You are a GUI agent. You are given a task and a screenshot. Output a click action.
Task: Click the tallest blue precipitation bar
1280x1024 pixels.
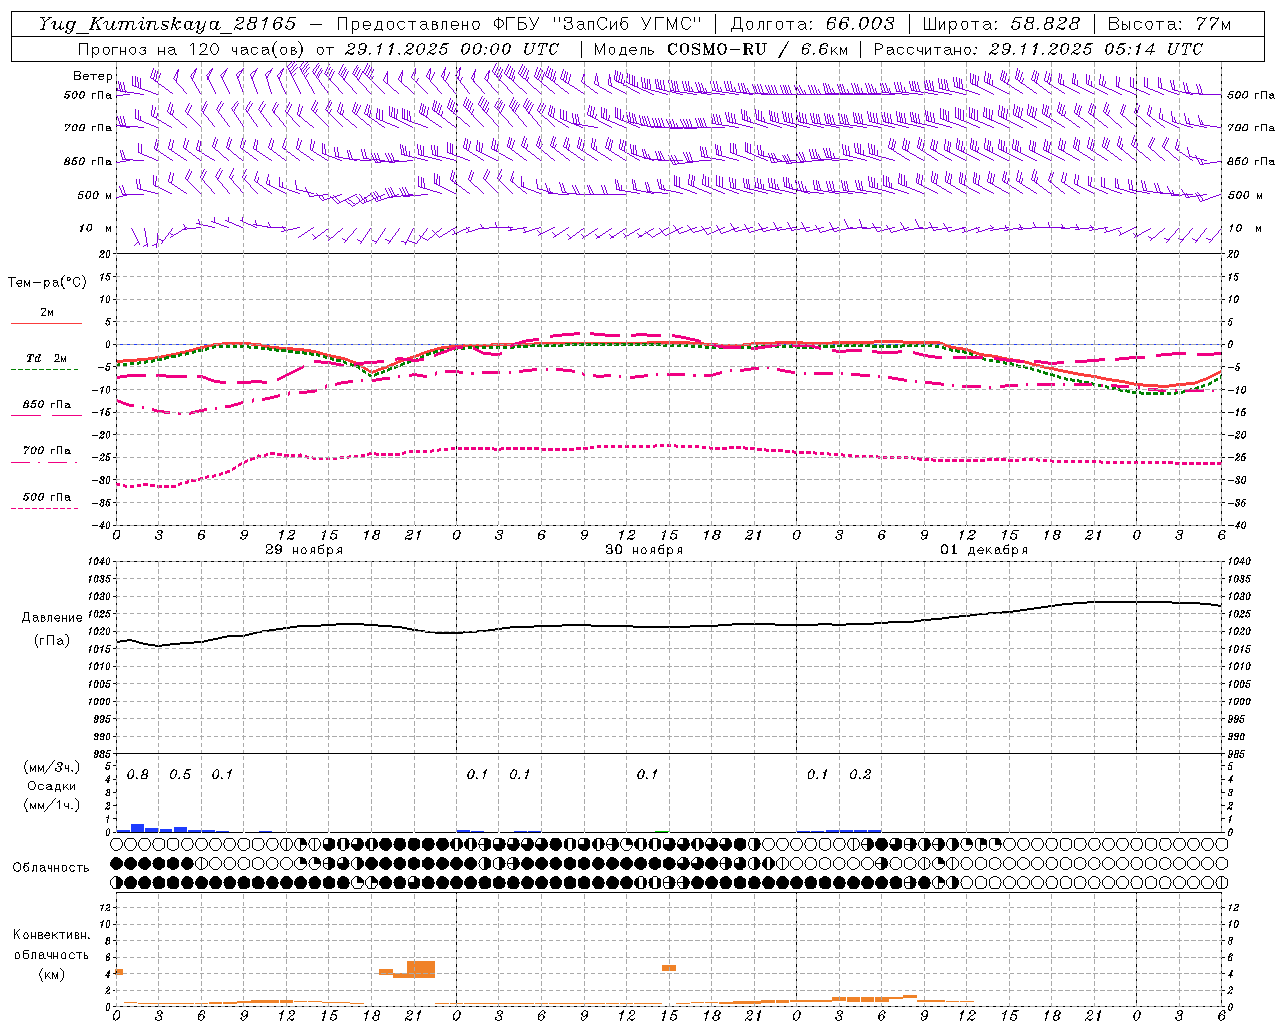138,828
